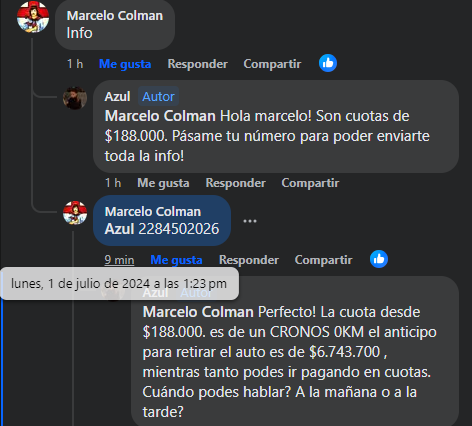Open the 9 min timestamp link
The image size is (472, 426).
pyautogui.click(x=119, y=260)
